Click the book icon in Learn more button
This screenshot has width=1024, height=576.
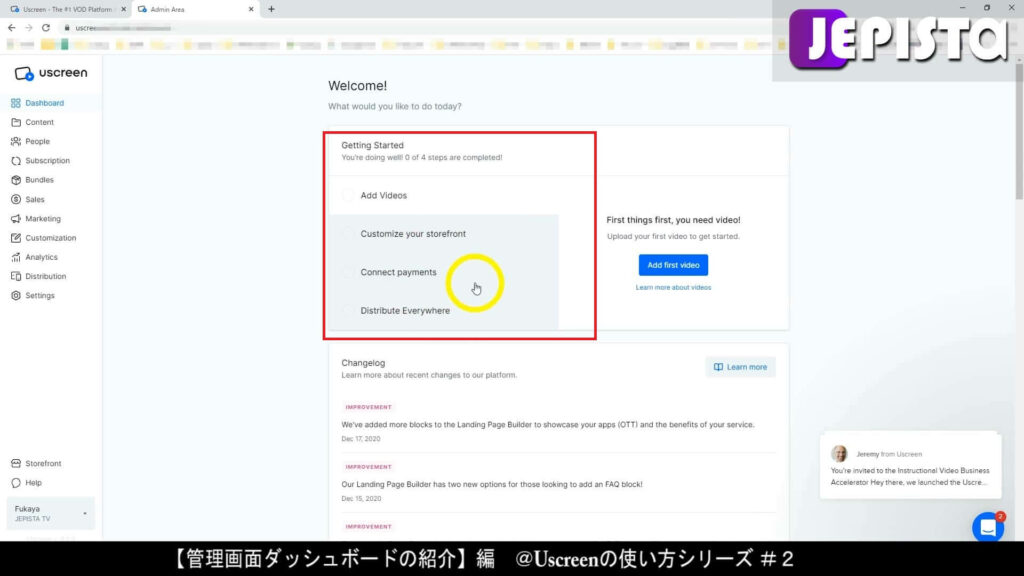[x=718, y=367]
